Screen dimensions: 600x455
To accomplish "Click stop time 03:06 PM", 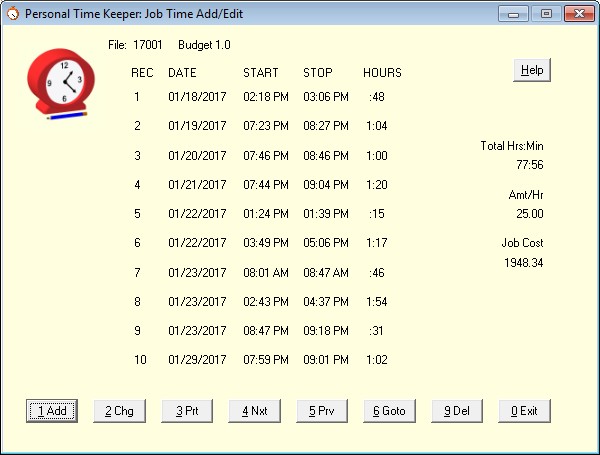I will (326, 97).
